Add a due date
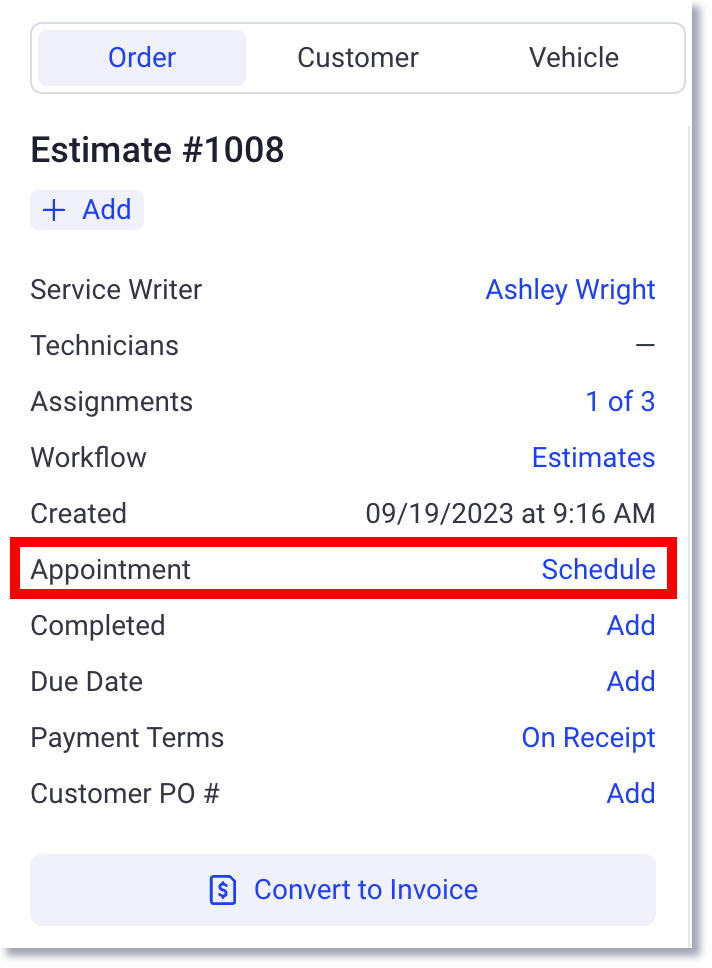 (631, 681)
